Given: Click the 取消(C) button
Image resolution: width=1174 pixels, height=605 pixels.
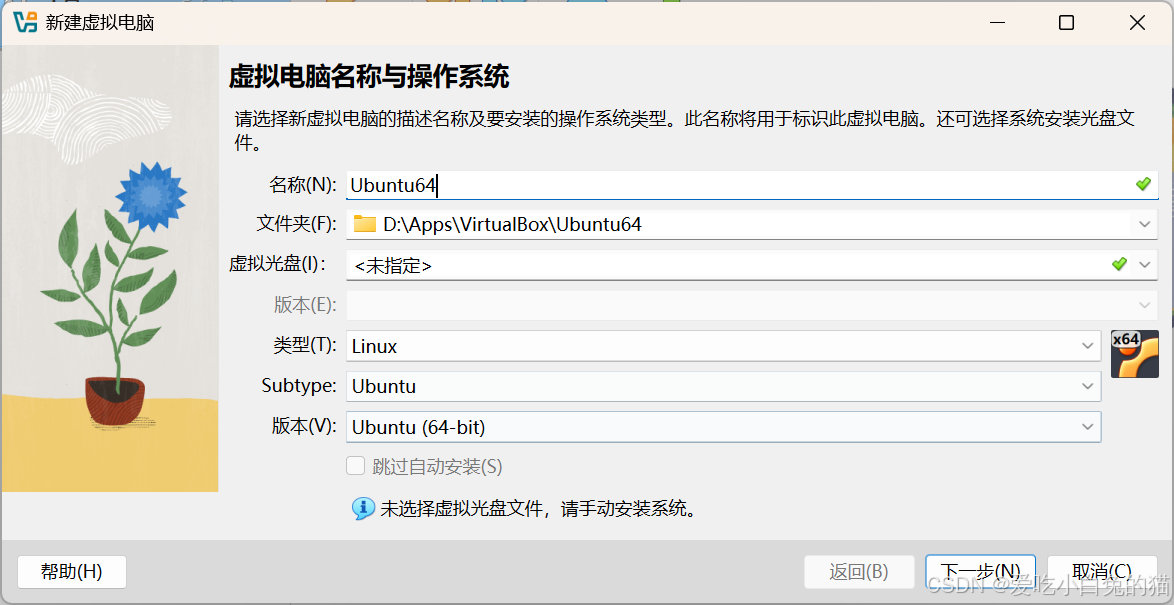Looking at the screenshot, I should (x=1102, y=572).
